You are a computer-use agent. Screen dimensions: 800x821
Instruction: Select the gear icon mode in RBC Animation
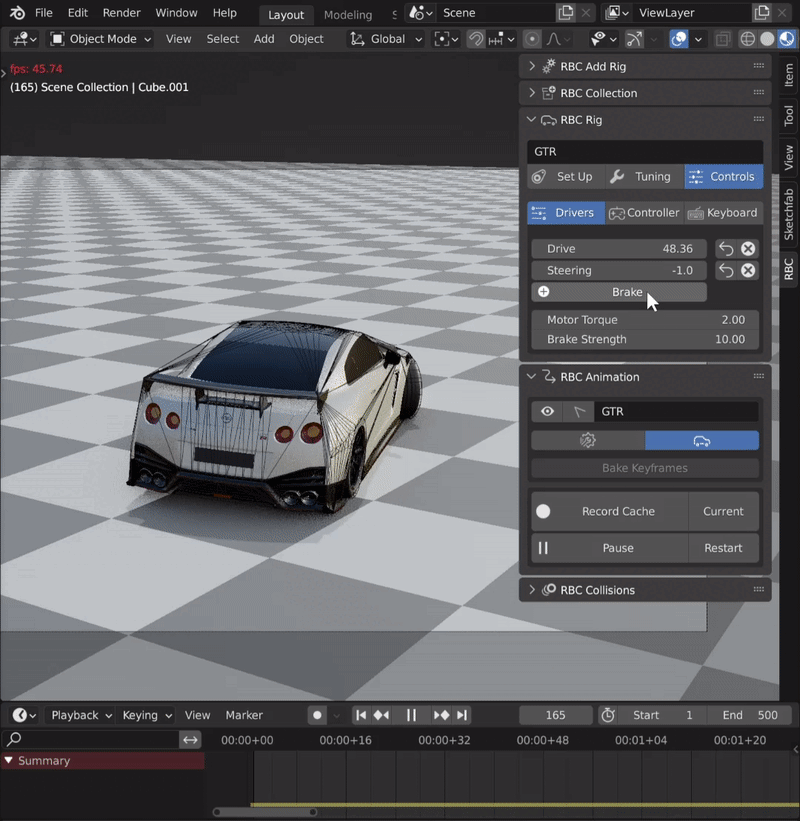coord(588,441)
